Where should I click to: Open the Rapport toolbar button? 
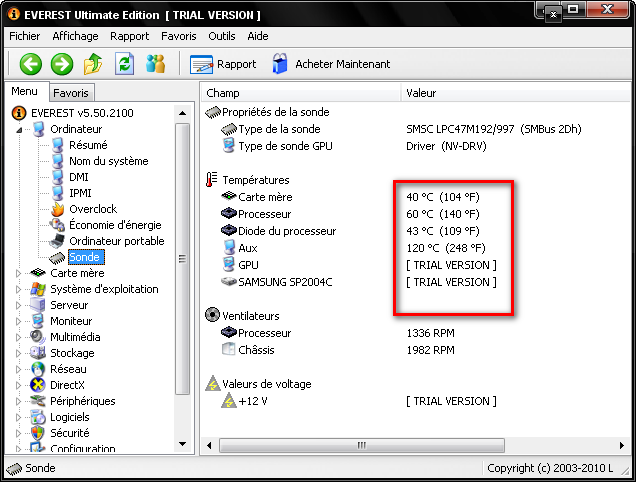223,64
